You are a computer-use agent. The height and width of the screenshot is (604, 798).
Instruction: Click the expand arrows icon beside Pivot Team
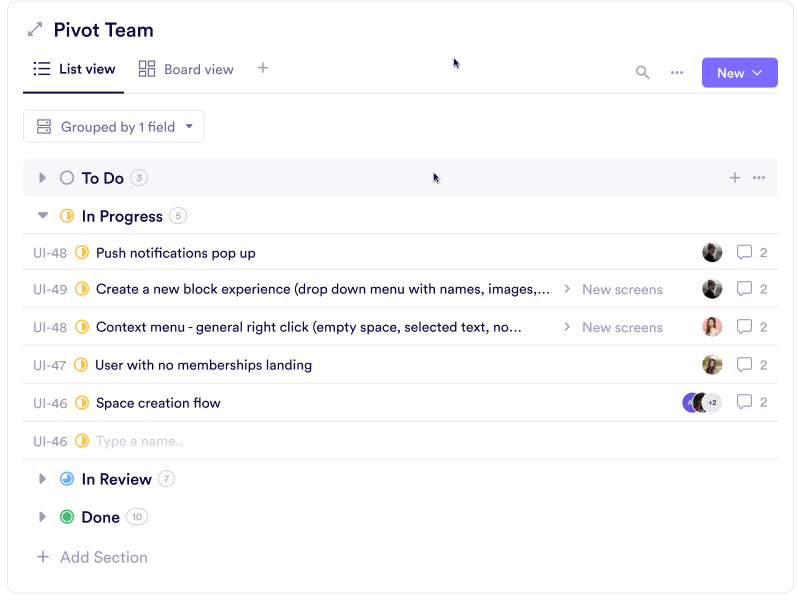coord(35,30)
